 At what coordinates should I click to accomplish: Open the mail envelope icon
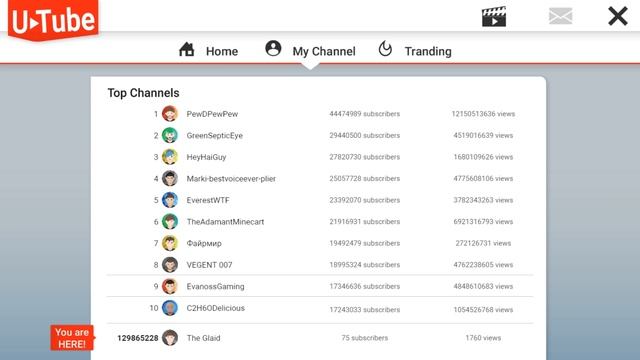[560, 16]
